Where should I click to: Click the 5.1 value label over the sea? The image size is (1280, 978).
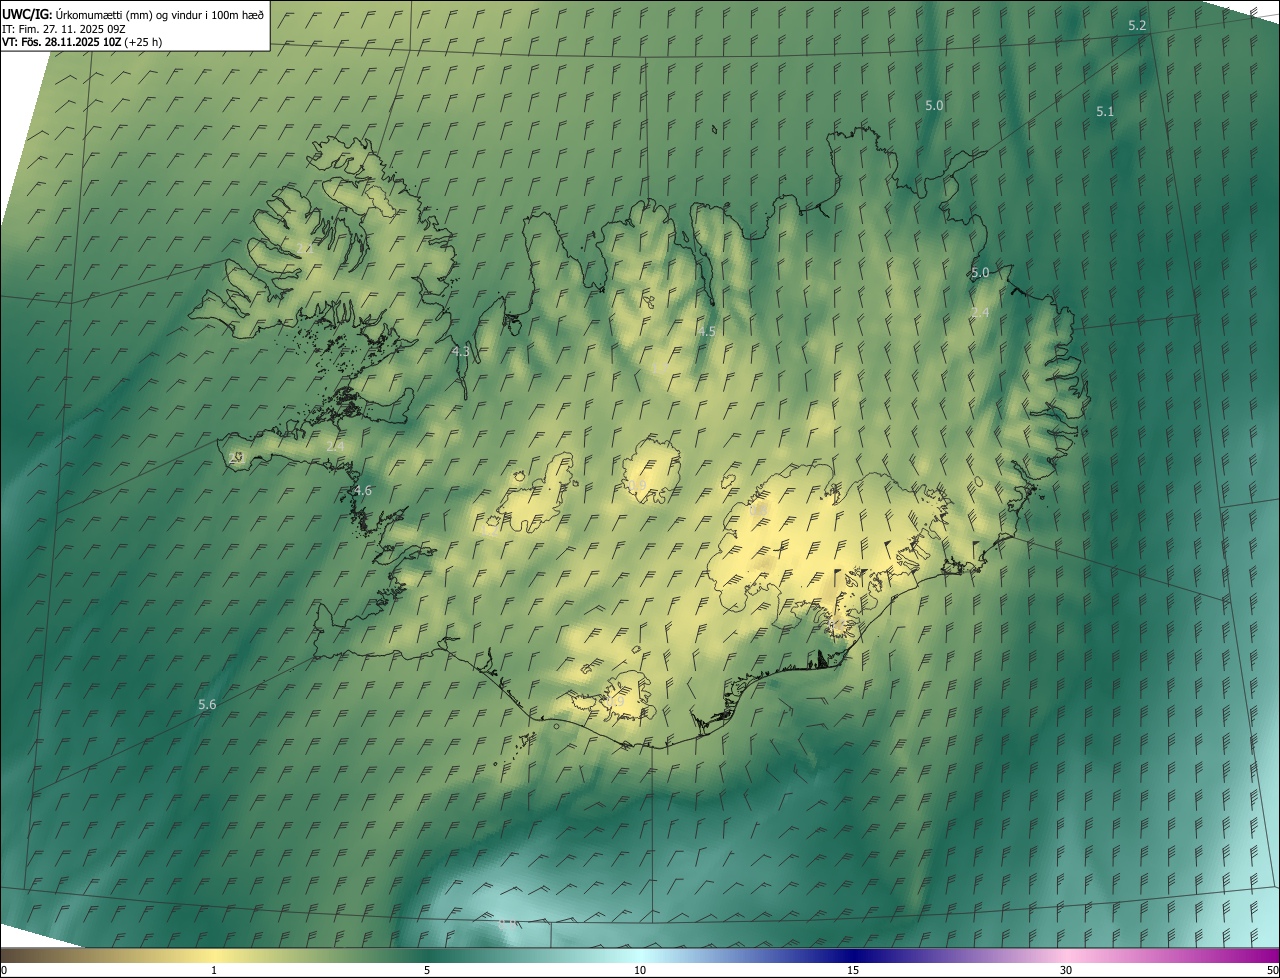point(1105,111)
